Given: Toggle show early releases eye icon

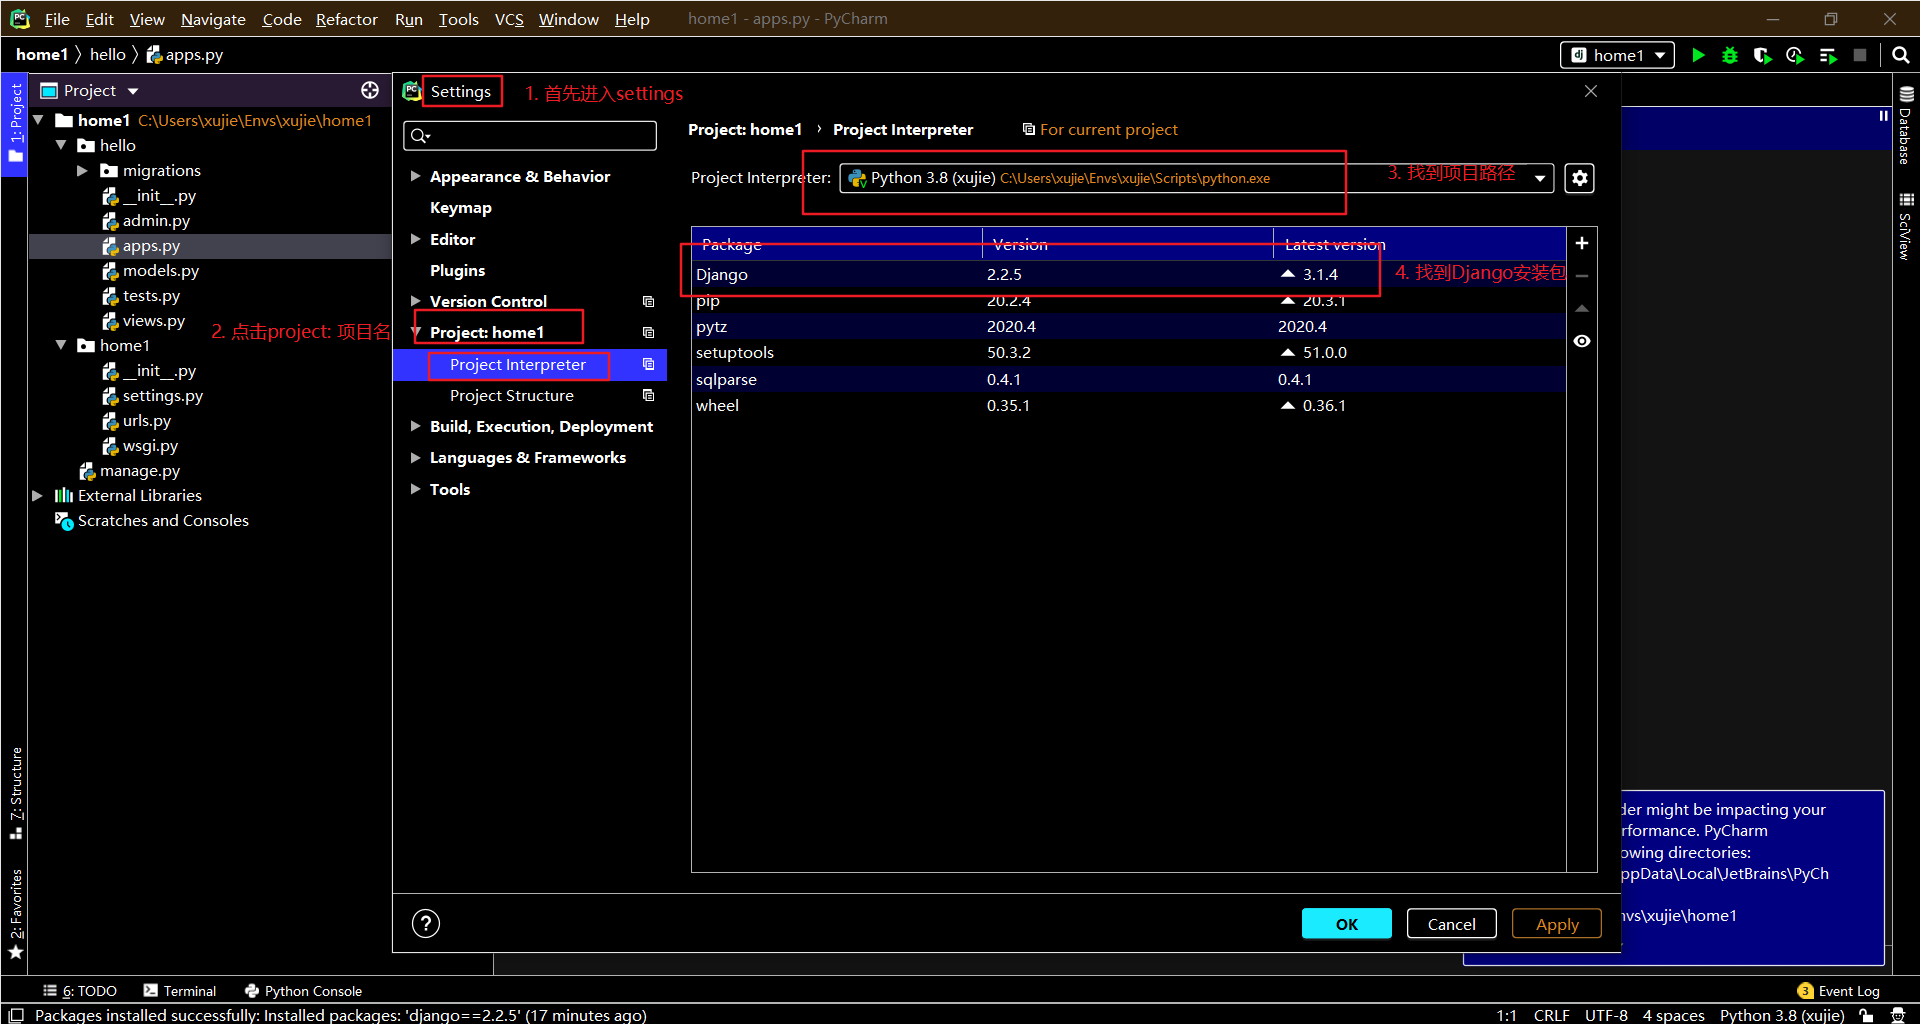Looking at the screenshot, I should [x=1582, y=342].
